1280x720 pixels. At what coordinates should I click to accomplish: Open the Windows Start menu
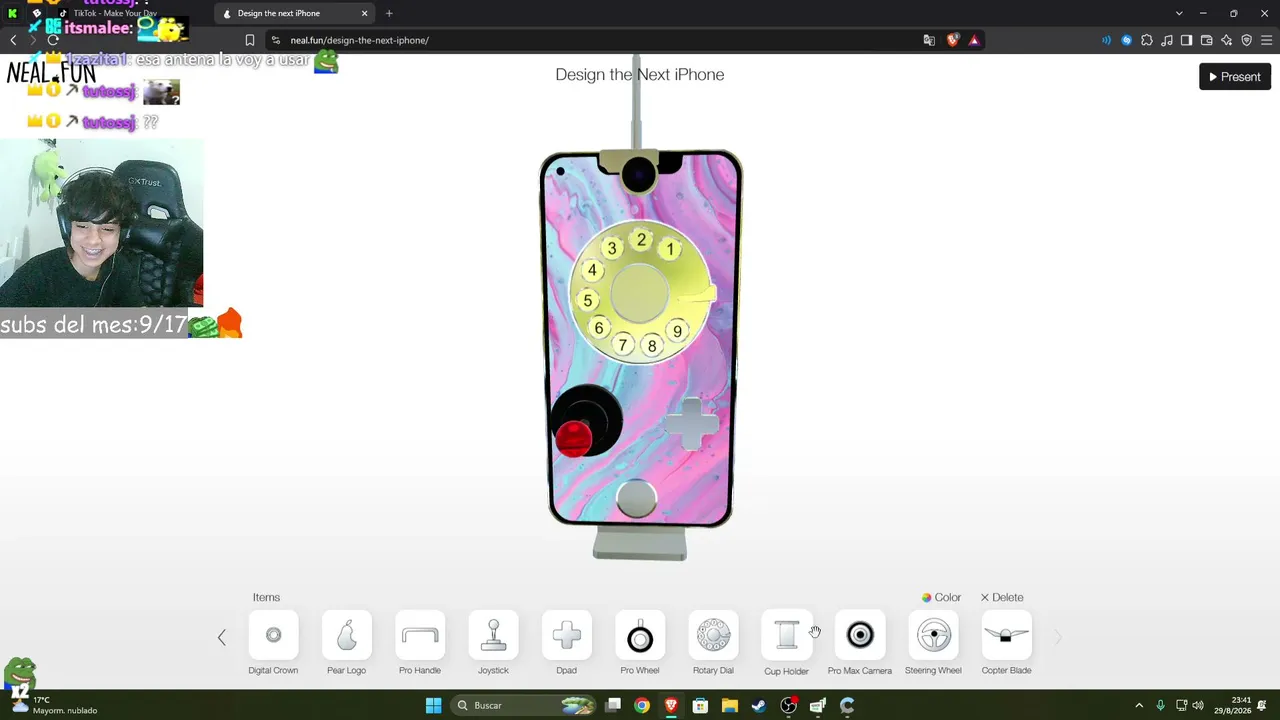[x=433, y=706]
